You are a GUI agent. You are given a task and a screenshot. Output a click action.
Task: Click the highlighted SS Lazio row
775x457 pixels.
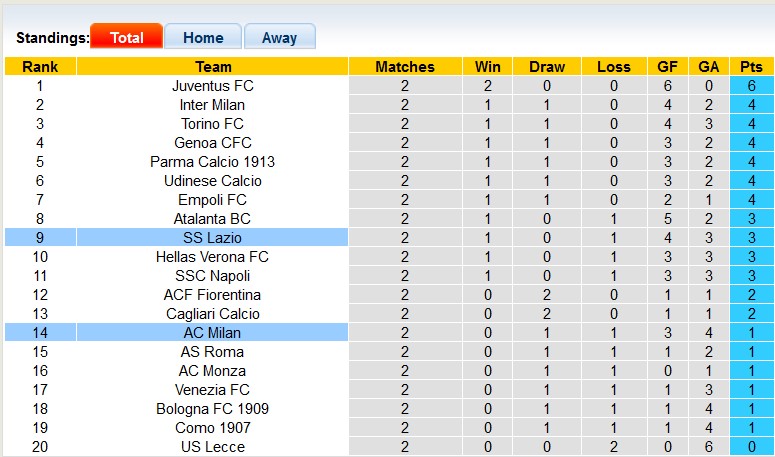tap(213, 238)
